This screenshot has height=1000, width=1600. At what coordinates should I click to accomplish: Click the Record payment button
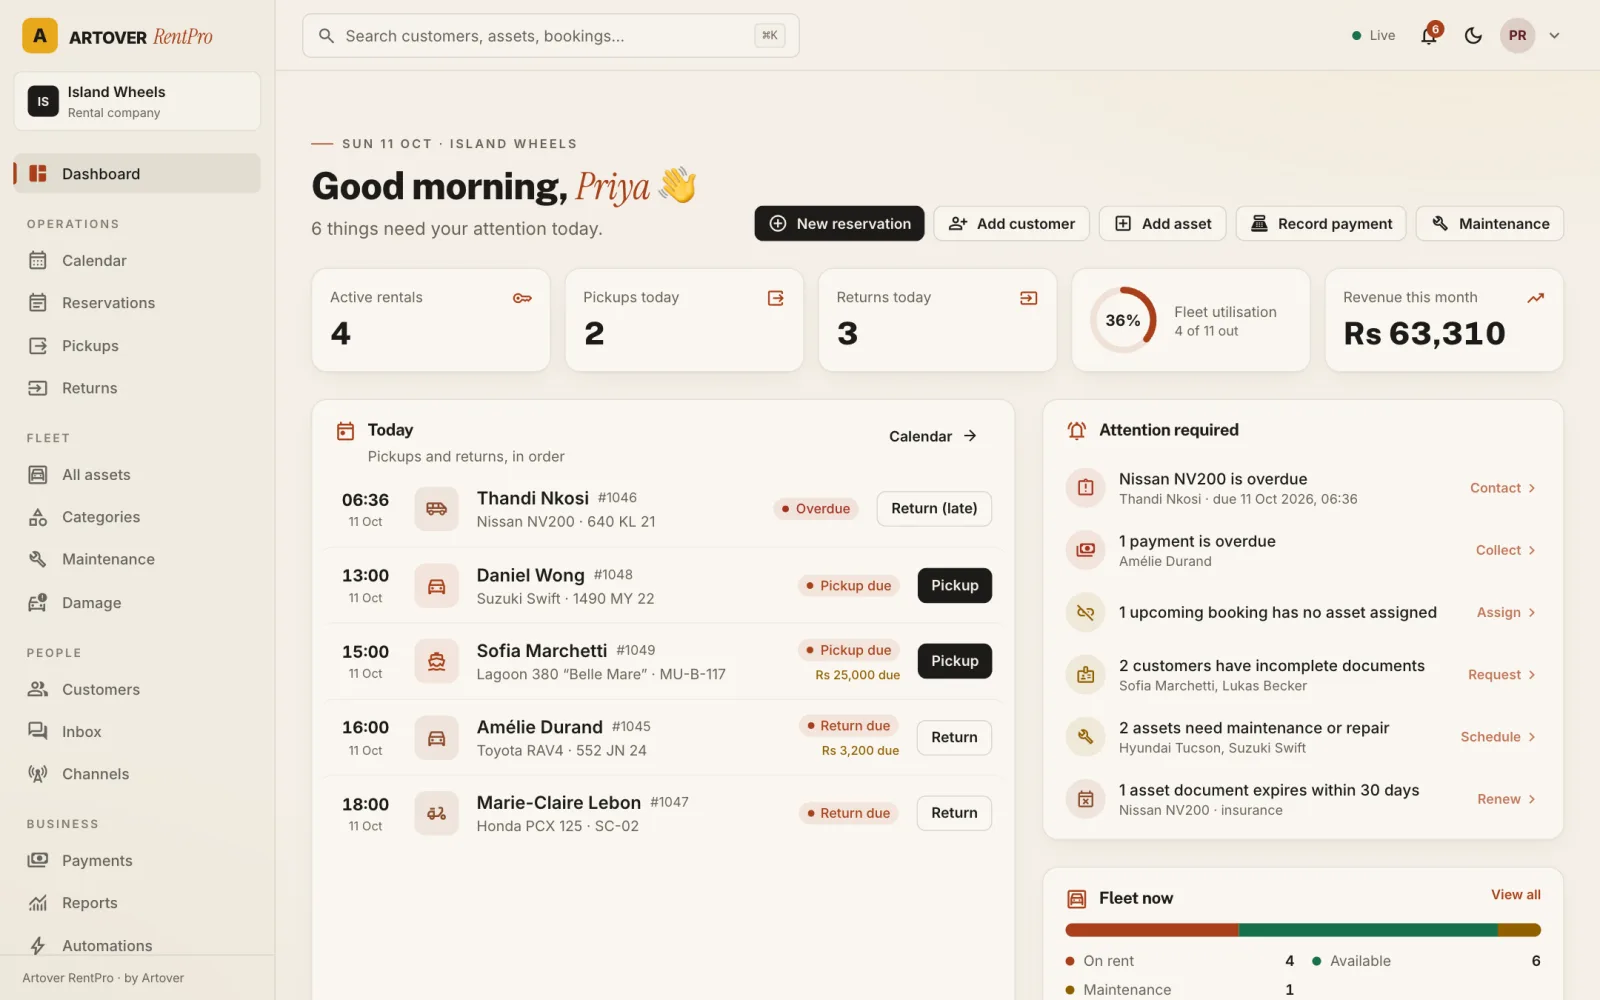tap(1321, 224)
